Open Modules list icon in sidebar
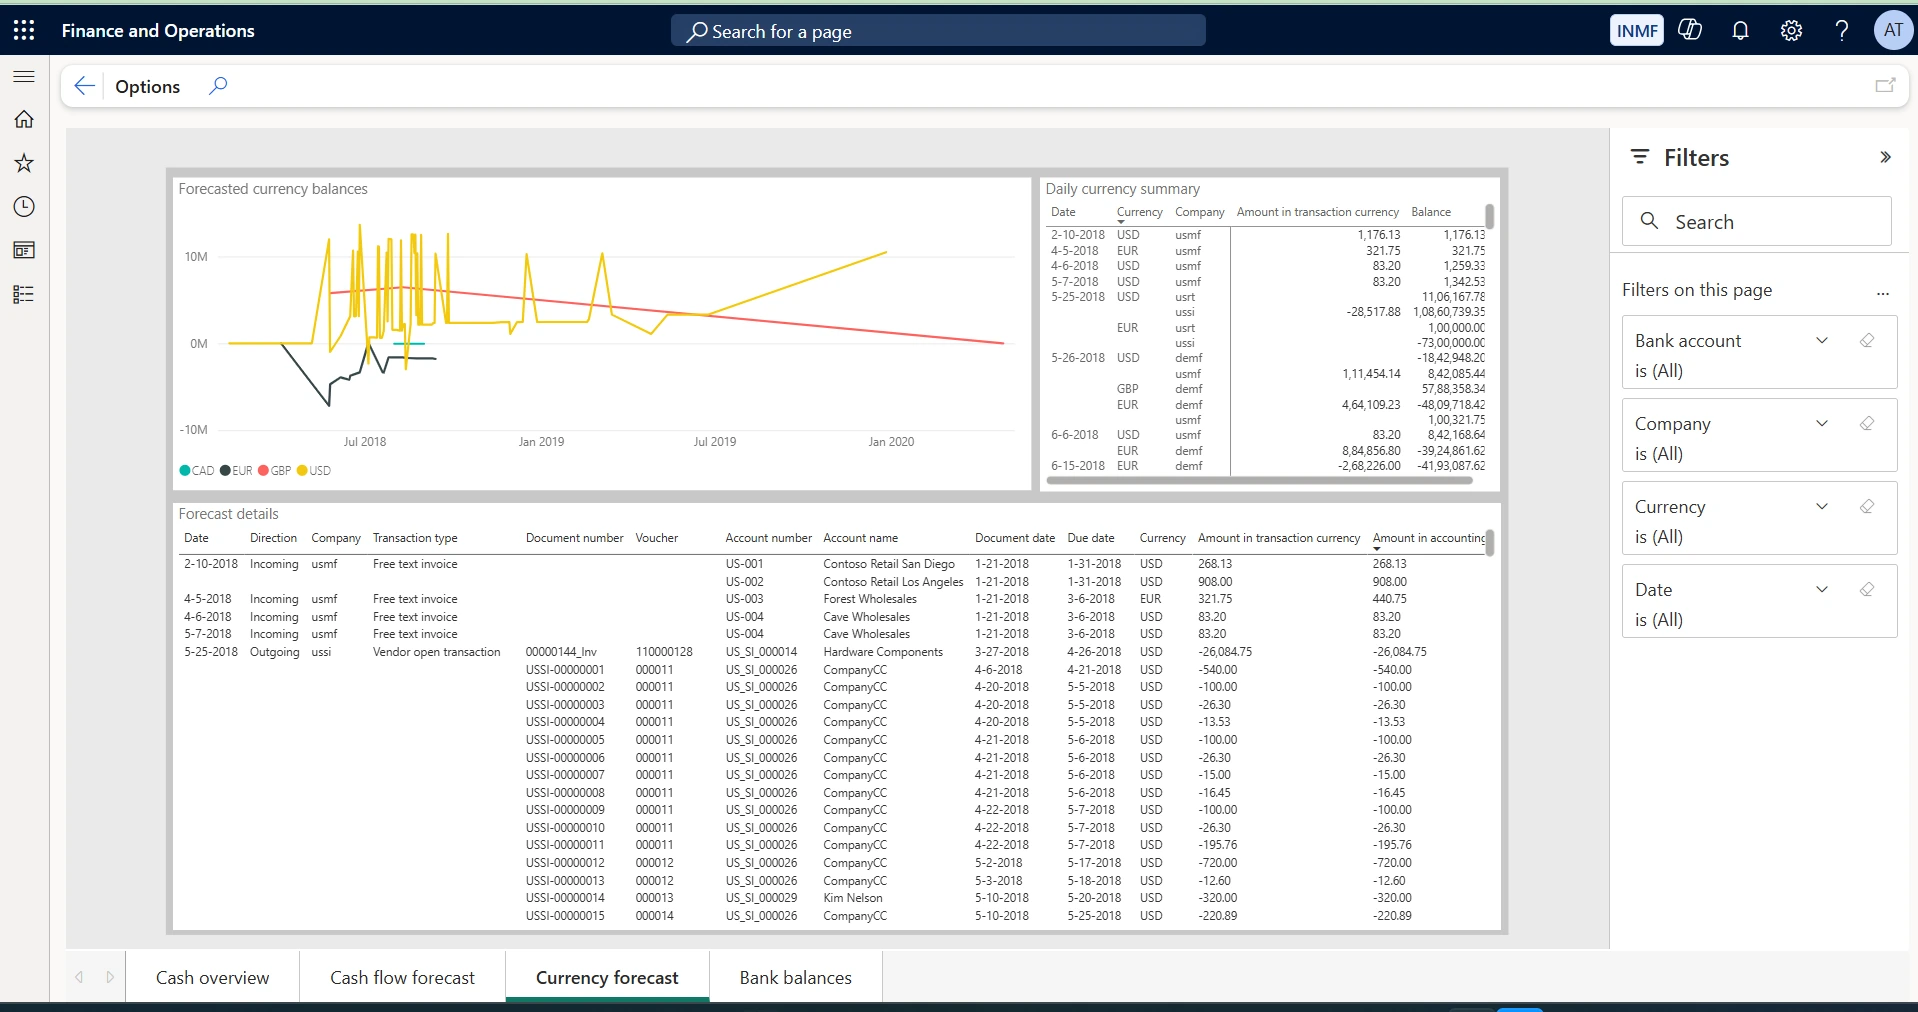 24,294
